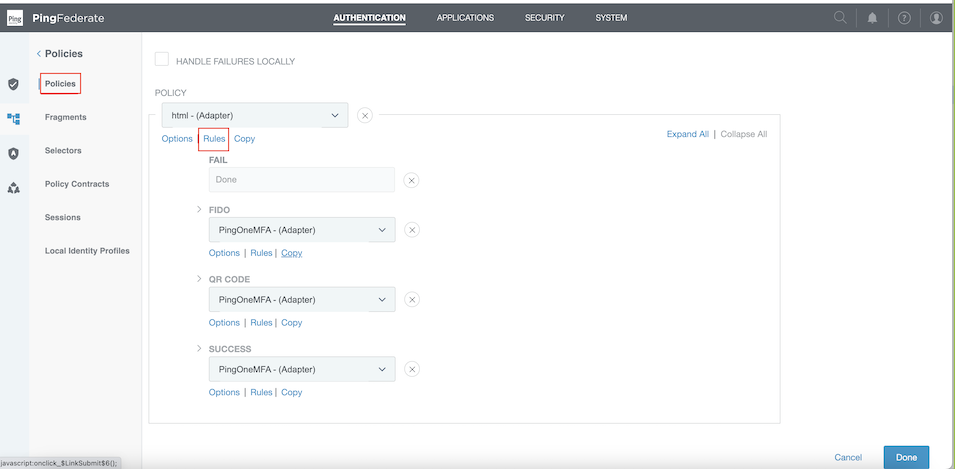Open Options under SUCCESS

click(224, 392)
